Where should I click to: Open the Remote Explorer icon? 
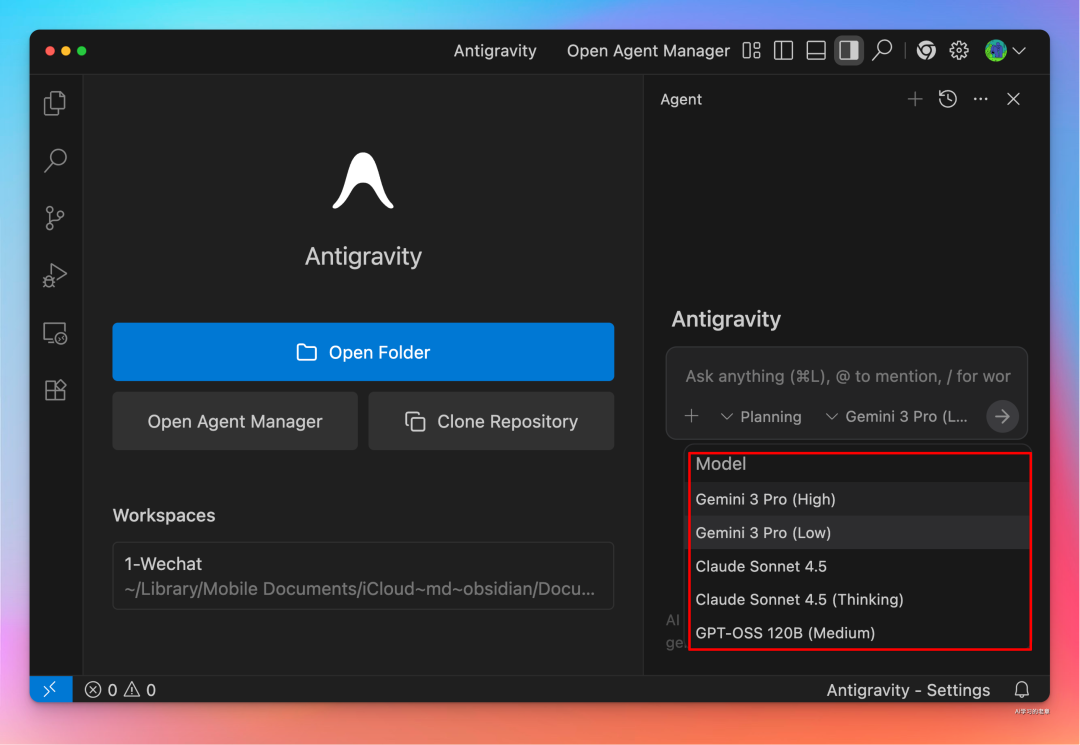pyautogui.click(x=55, y=333)
